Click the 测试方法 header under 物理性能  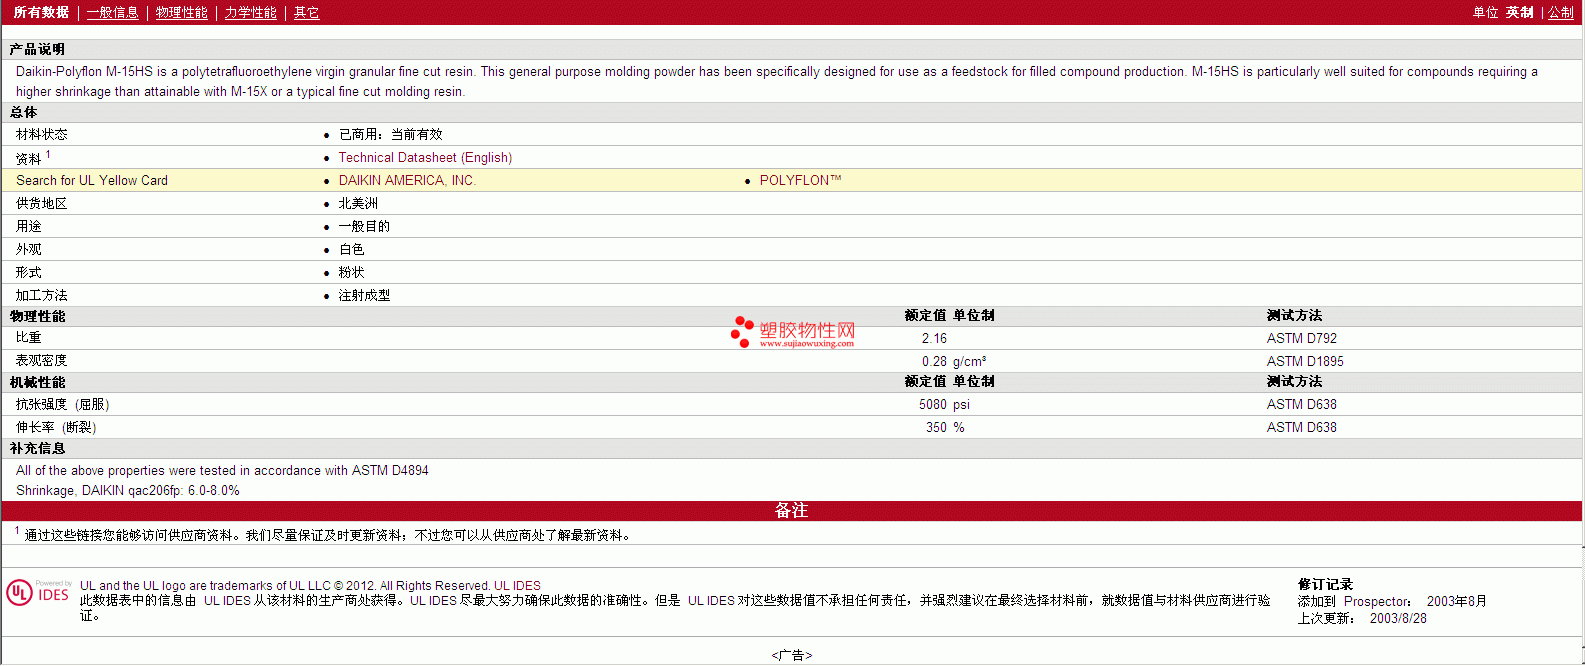[x=1294, y=315]
